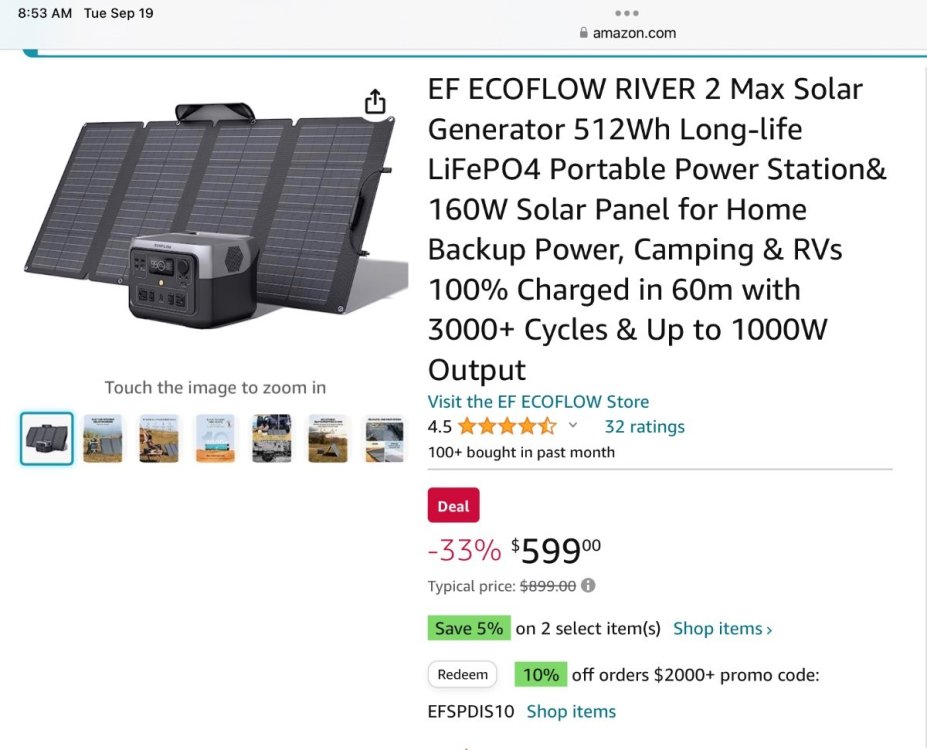
Task: Select the last product thumbnail
Action: (x=384, y=439)
